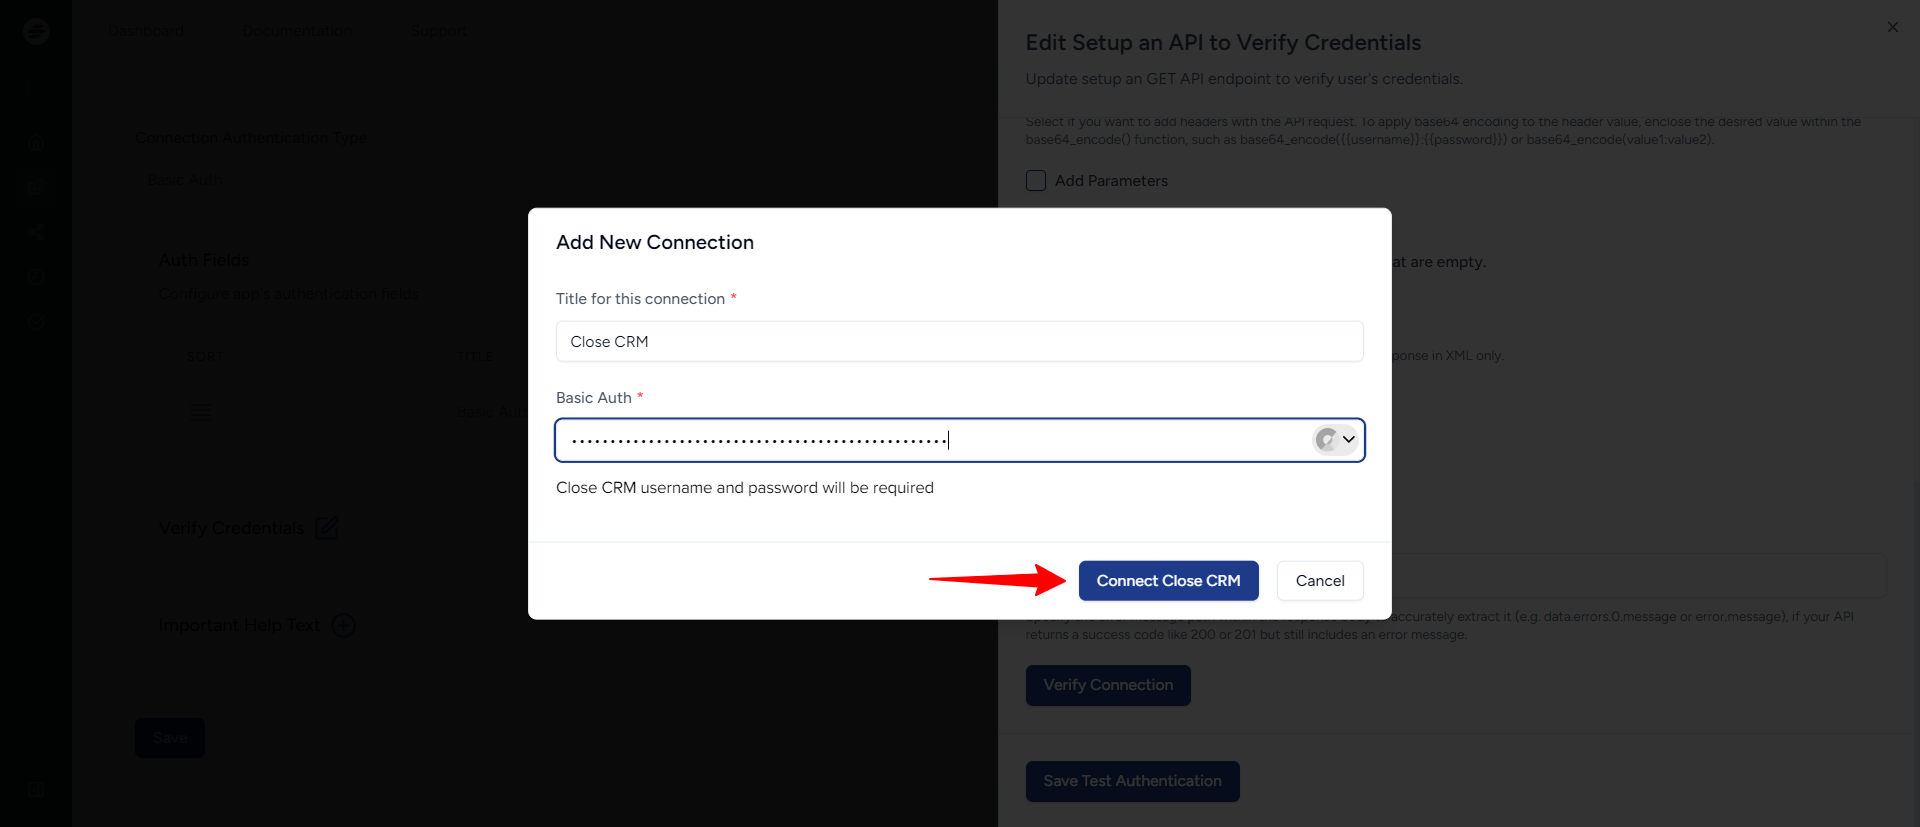Open the Dashboard menu item
Image resolution: width=1920 pixels, height=827 pixels.
(146, 31)
